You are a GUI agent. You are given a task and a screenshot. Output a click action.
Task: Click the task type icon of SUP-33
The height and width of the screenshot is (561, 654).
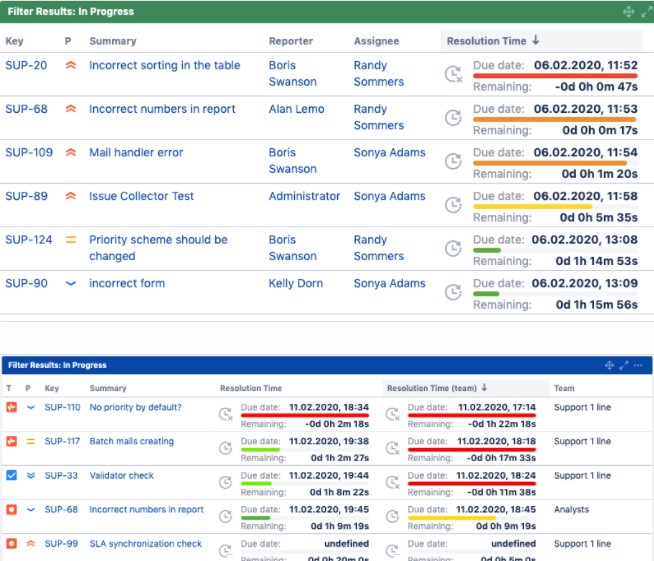tap(12, 475)
